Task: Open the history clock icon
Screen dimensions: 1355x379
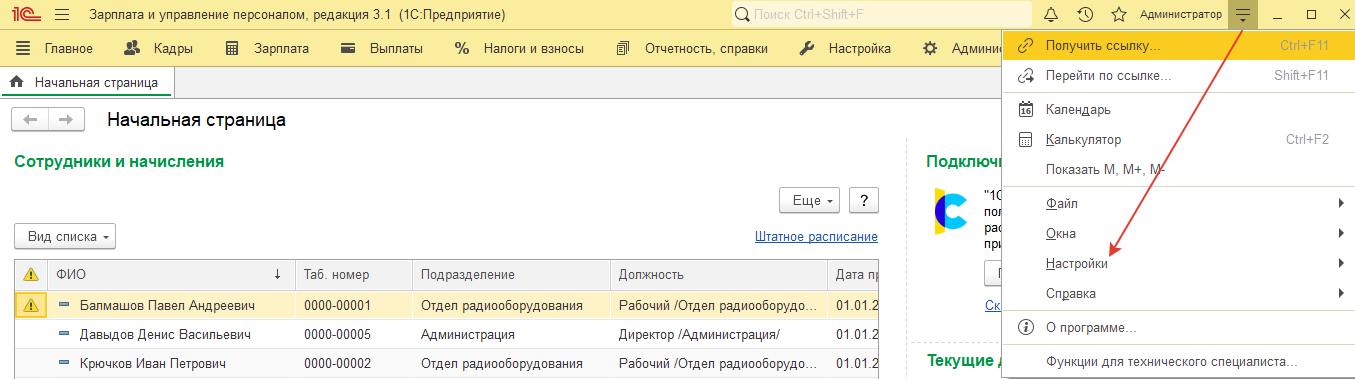Action: (x=1085, y=15)
